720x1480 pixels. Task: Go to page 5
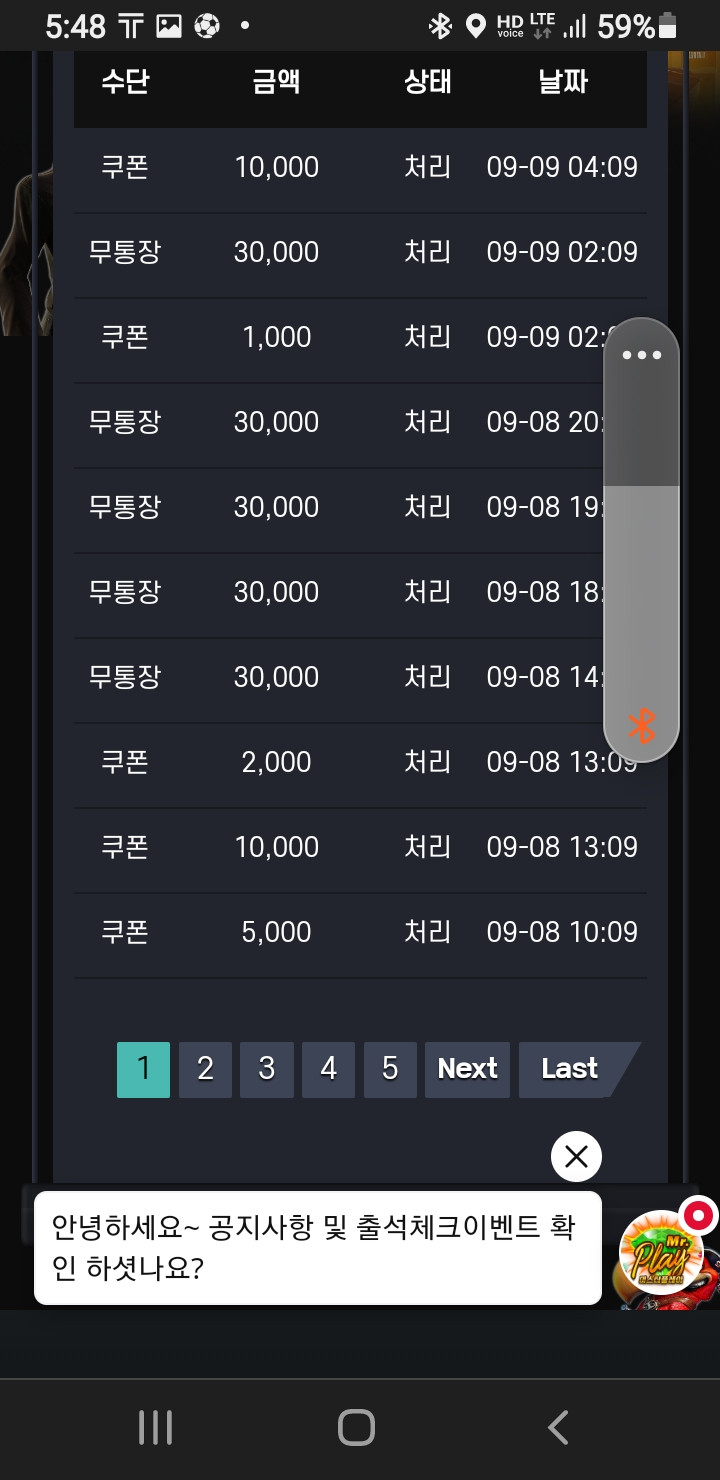(390, 1069)
